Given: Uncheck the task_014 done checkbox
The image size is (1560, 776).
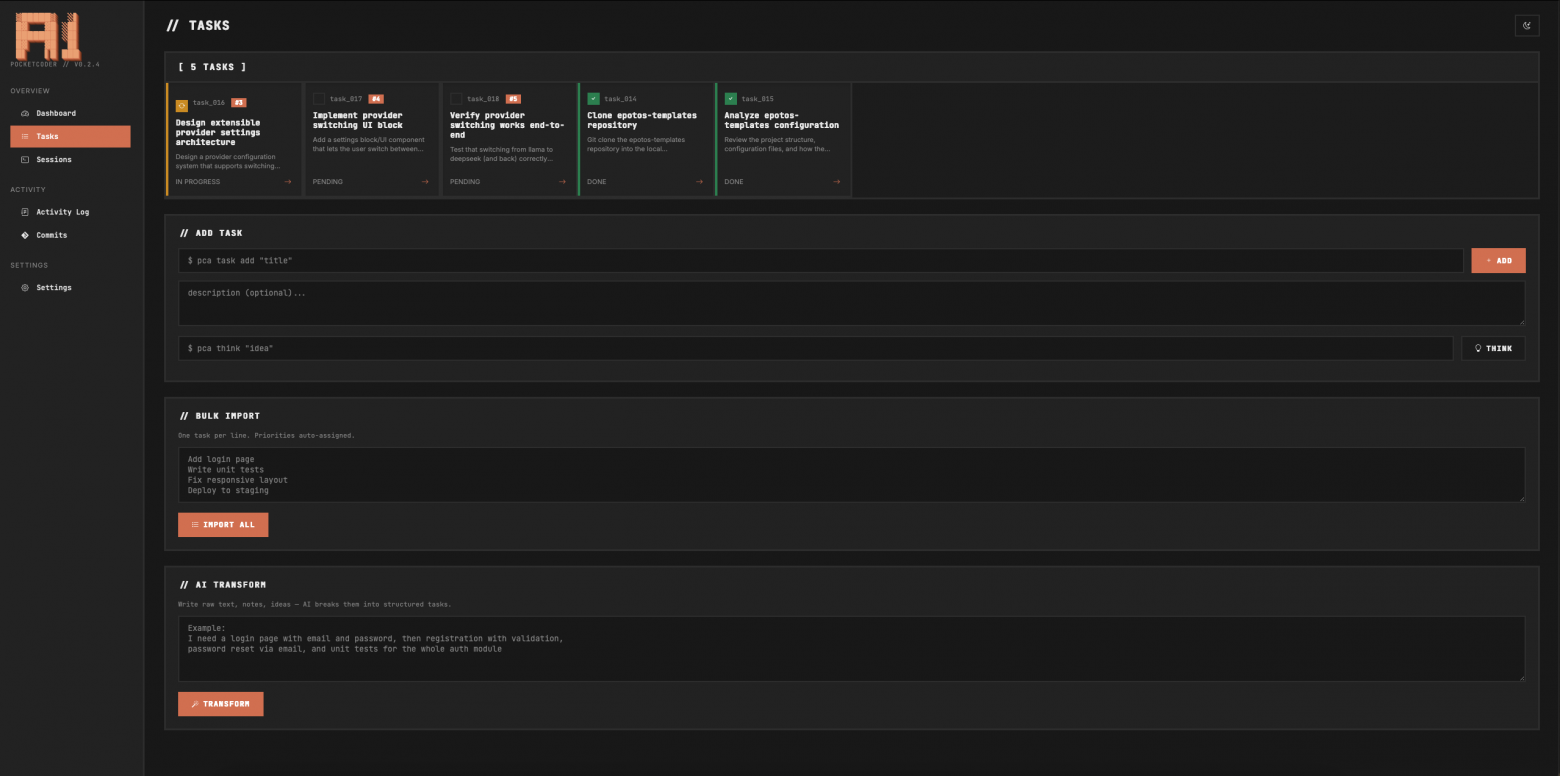Looking at the screenshot, I should point(594,99).
